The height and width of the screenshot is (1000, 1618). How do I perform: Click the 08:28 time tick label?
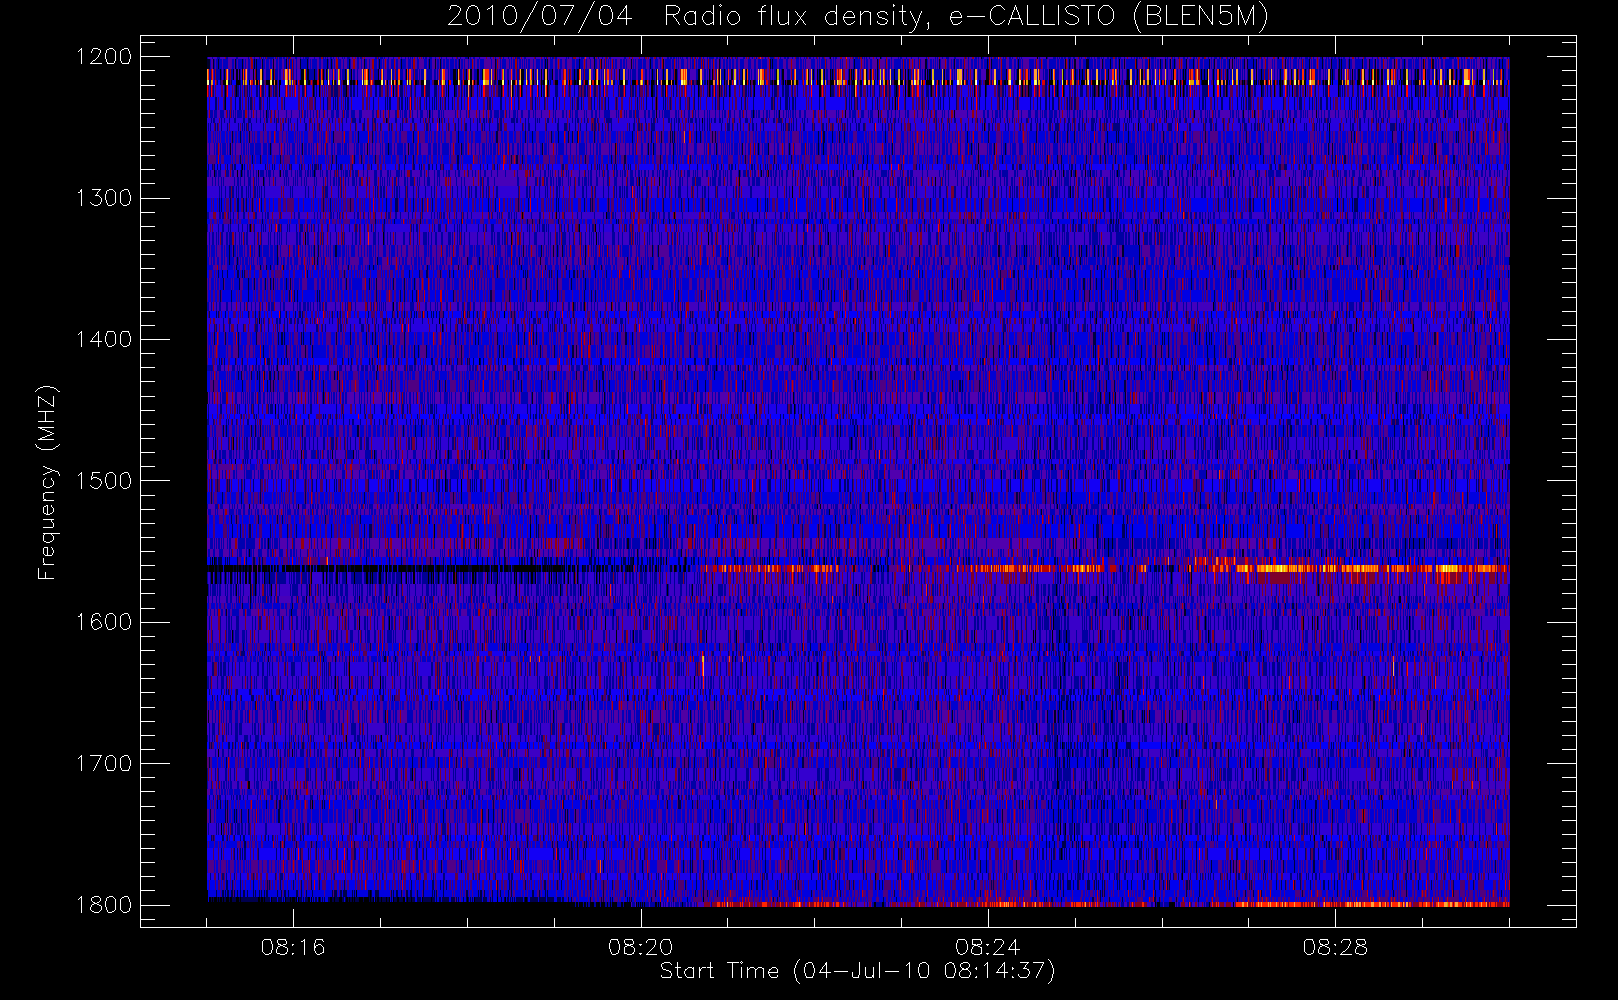click(1335, 947)
